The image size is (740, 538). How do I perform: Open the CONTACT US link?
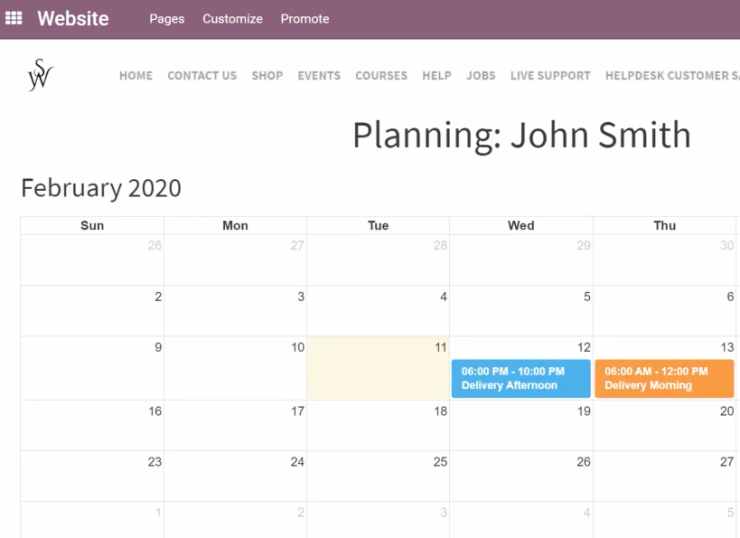(x=202, y=76)
